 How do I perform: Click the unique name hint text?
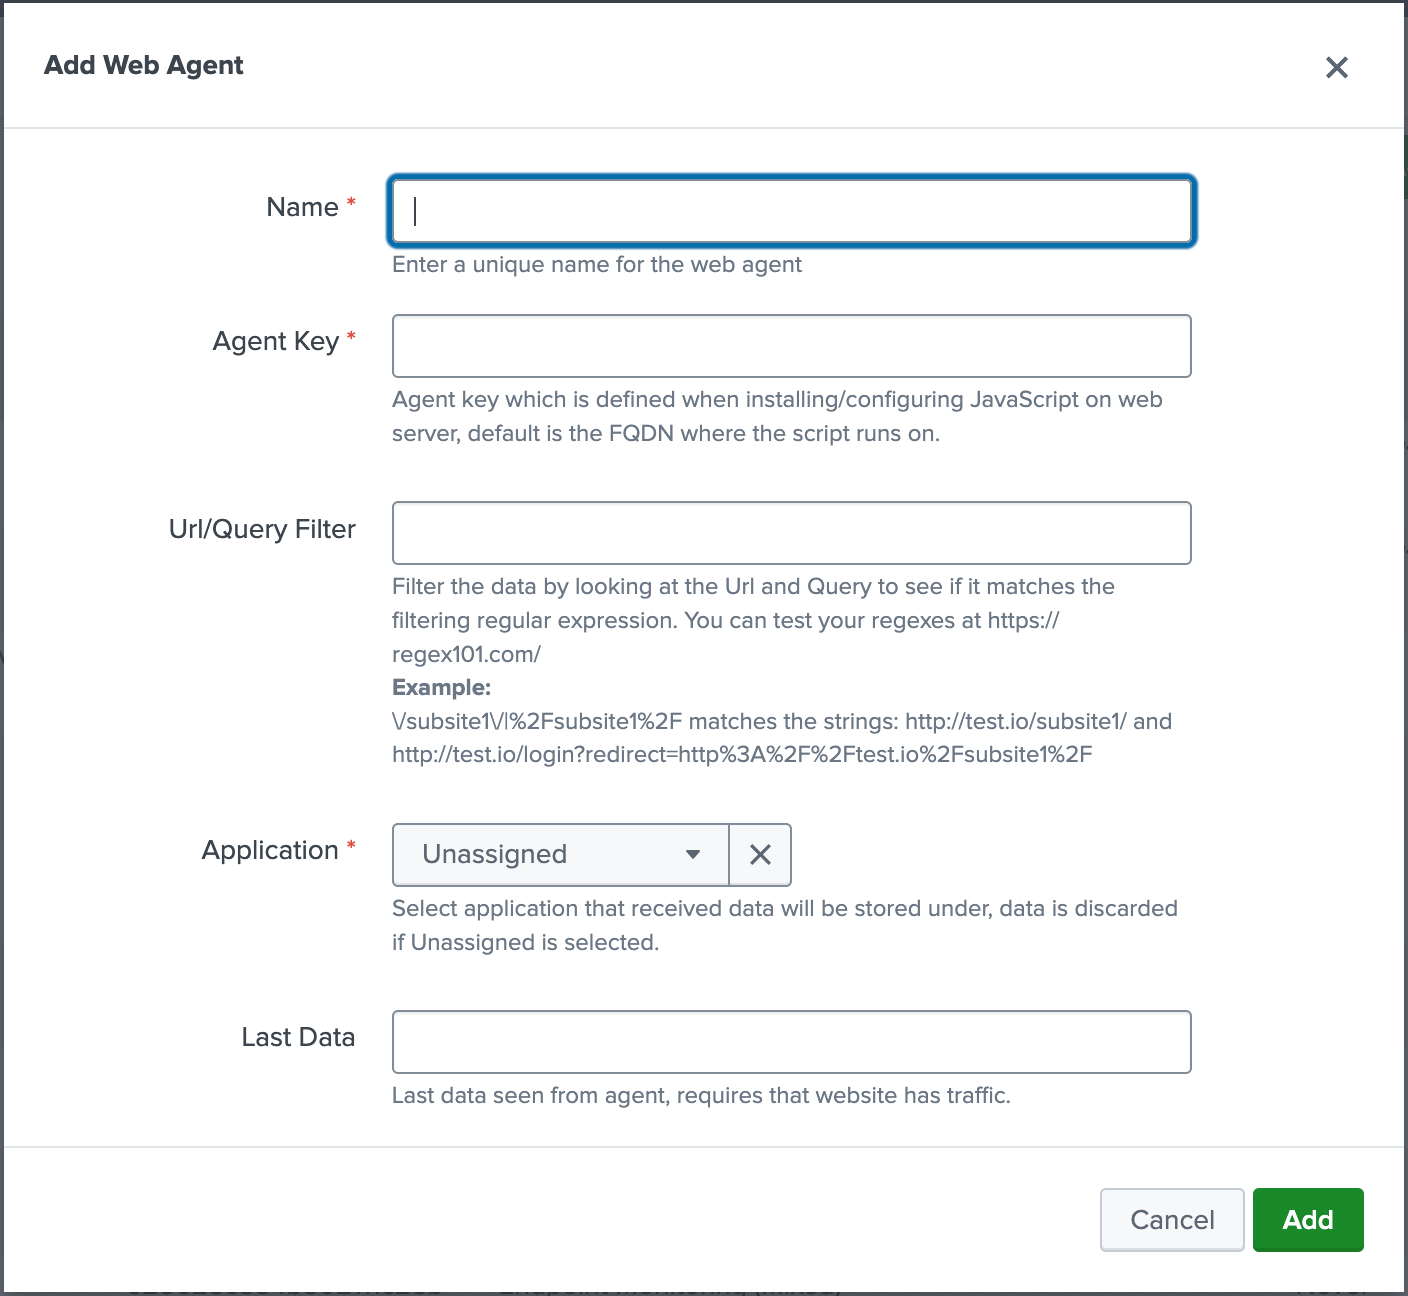(596, 265)
